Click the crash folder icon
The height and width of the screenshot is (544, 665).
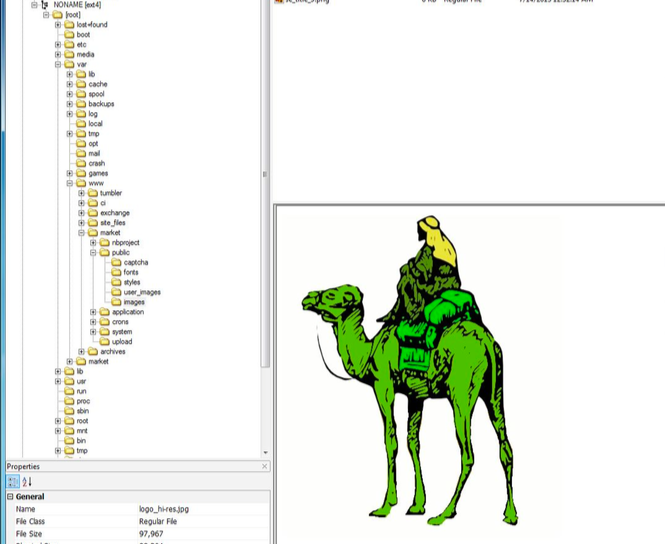click(x=80, y=163)
